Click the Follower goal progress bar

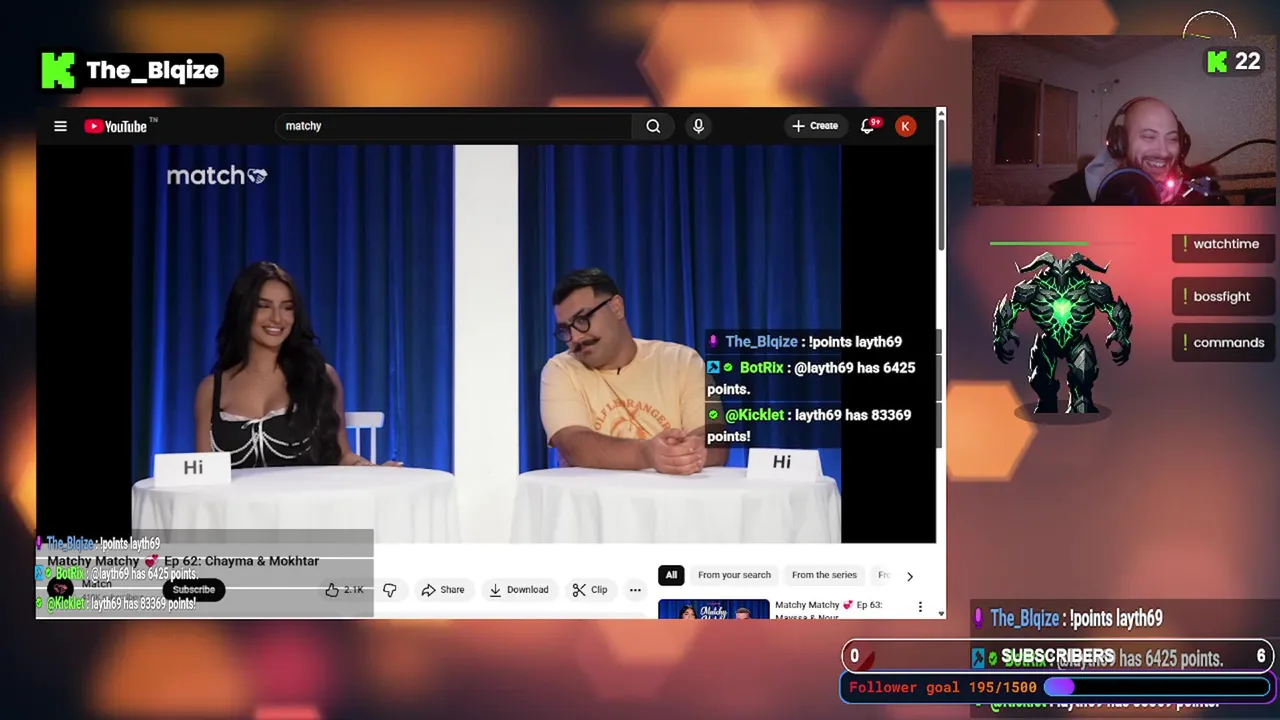coord(1156,687)
